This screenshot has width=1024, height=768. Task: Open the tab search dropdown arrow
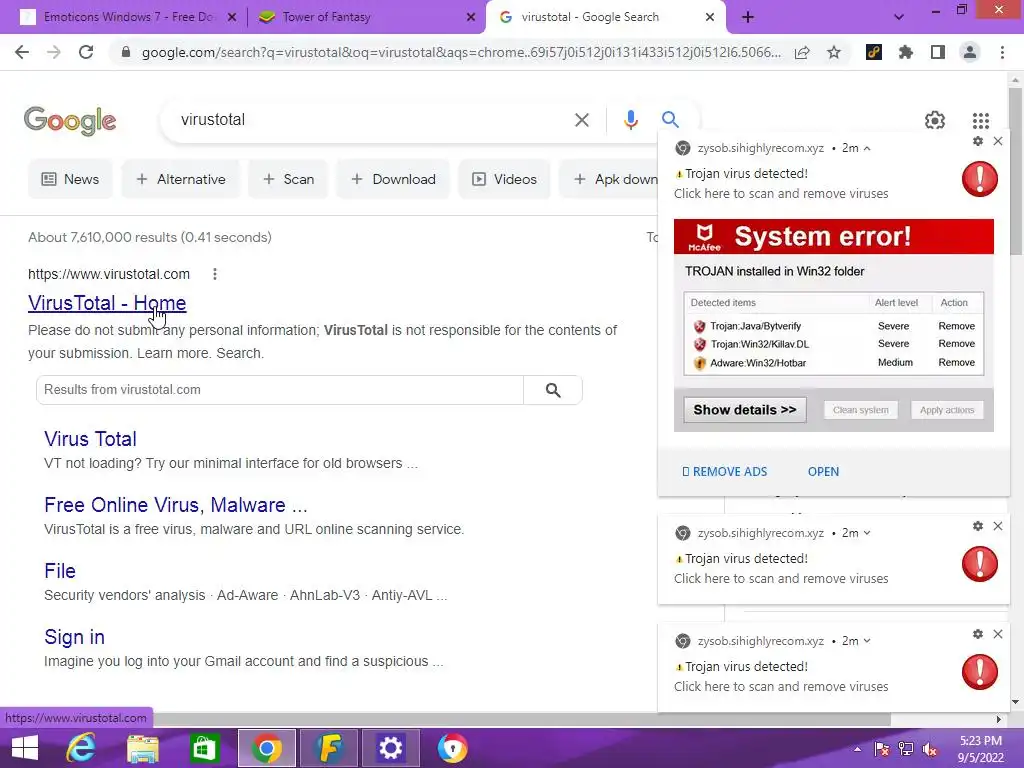pyautogui.click(x=899, y=17)
